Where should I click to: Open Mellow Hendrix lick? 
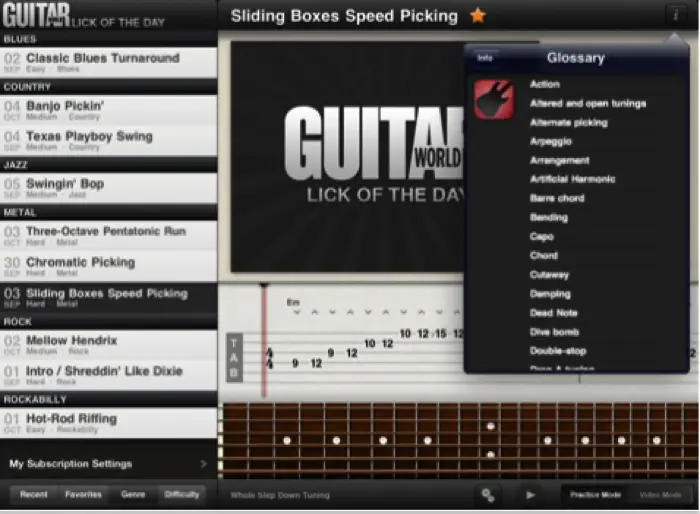pyautogui.click(x=108, y=345)
